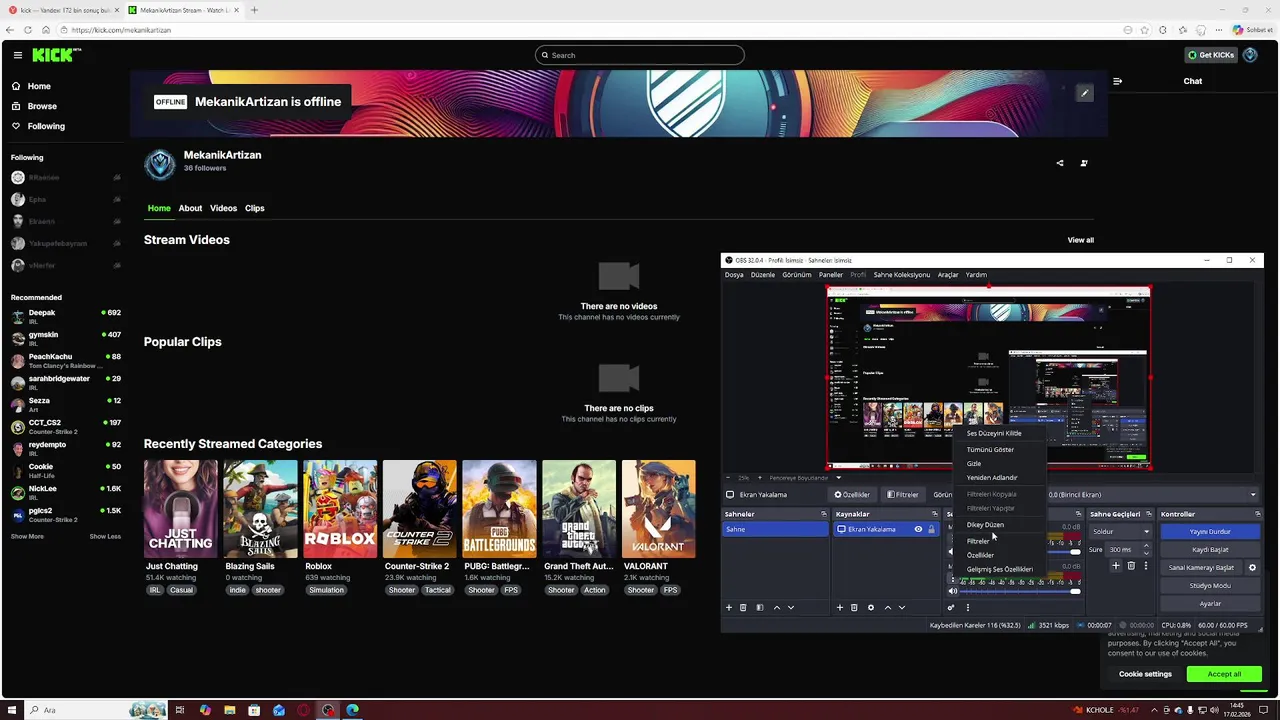The width and height of the screenshot is (1280, 720).
Task: Enable Stüdyo Modu in OBS controls
Action: pyautogui.click(x=1210, y=585)
